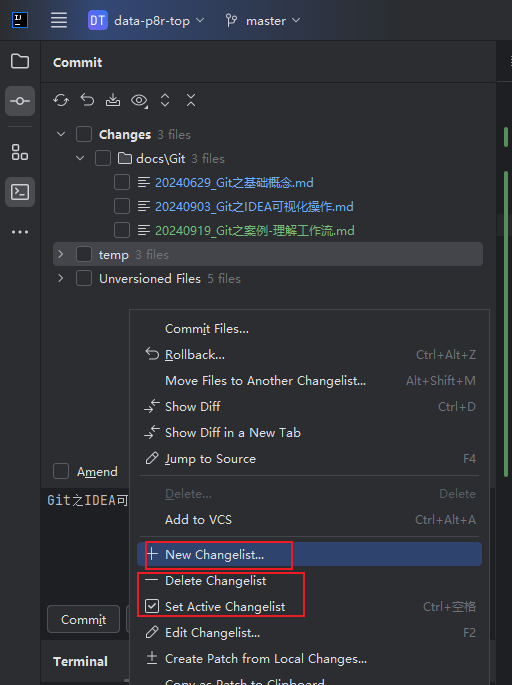This screenshot has height=685, width=512.
Task: Open the hamburger main menu
Action: point(59,20)
